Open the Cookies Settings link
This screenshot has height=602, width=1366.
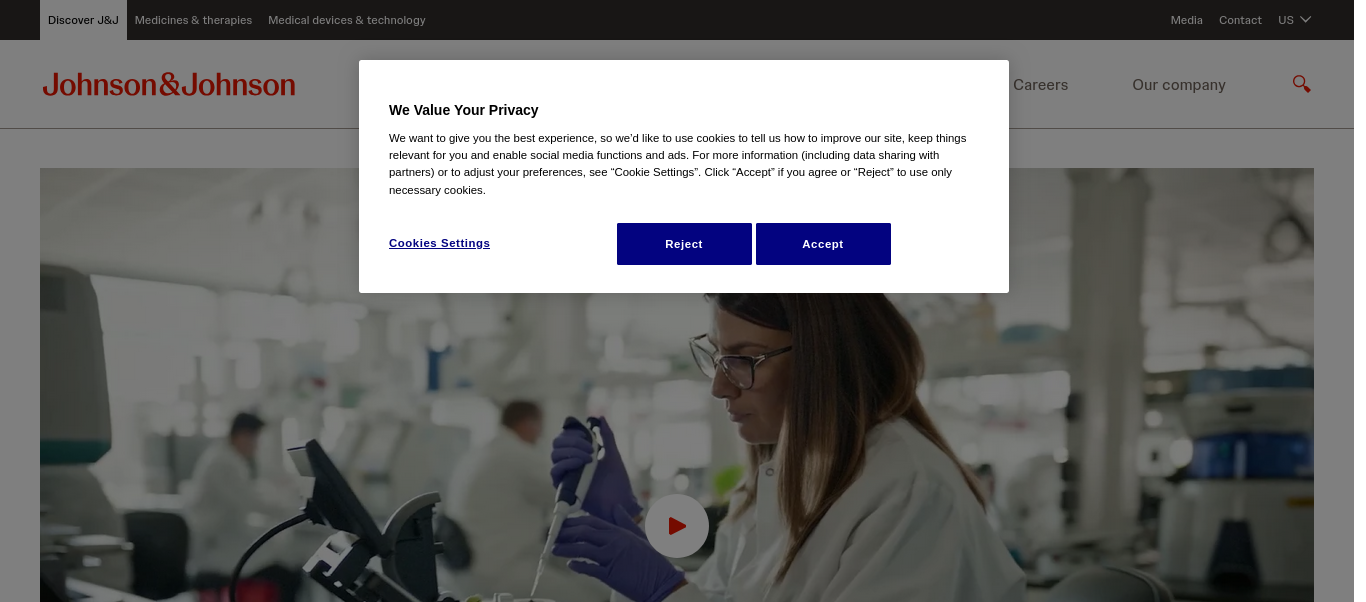439,243
